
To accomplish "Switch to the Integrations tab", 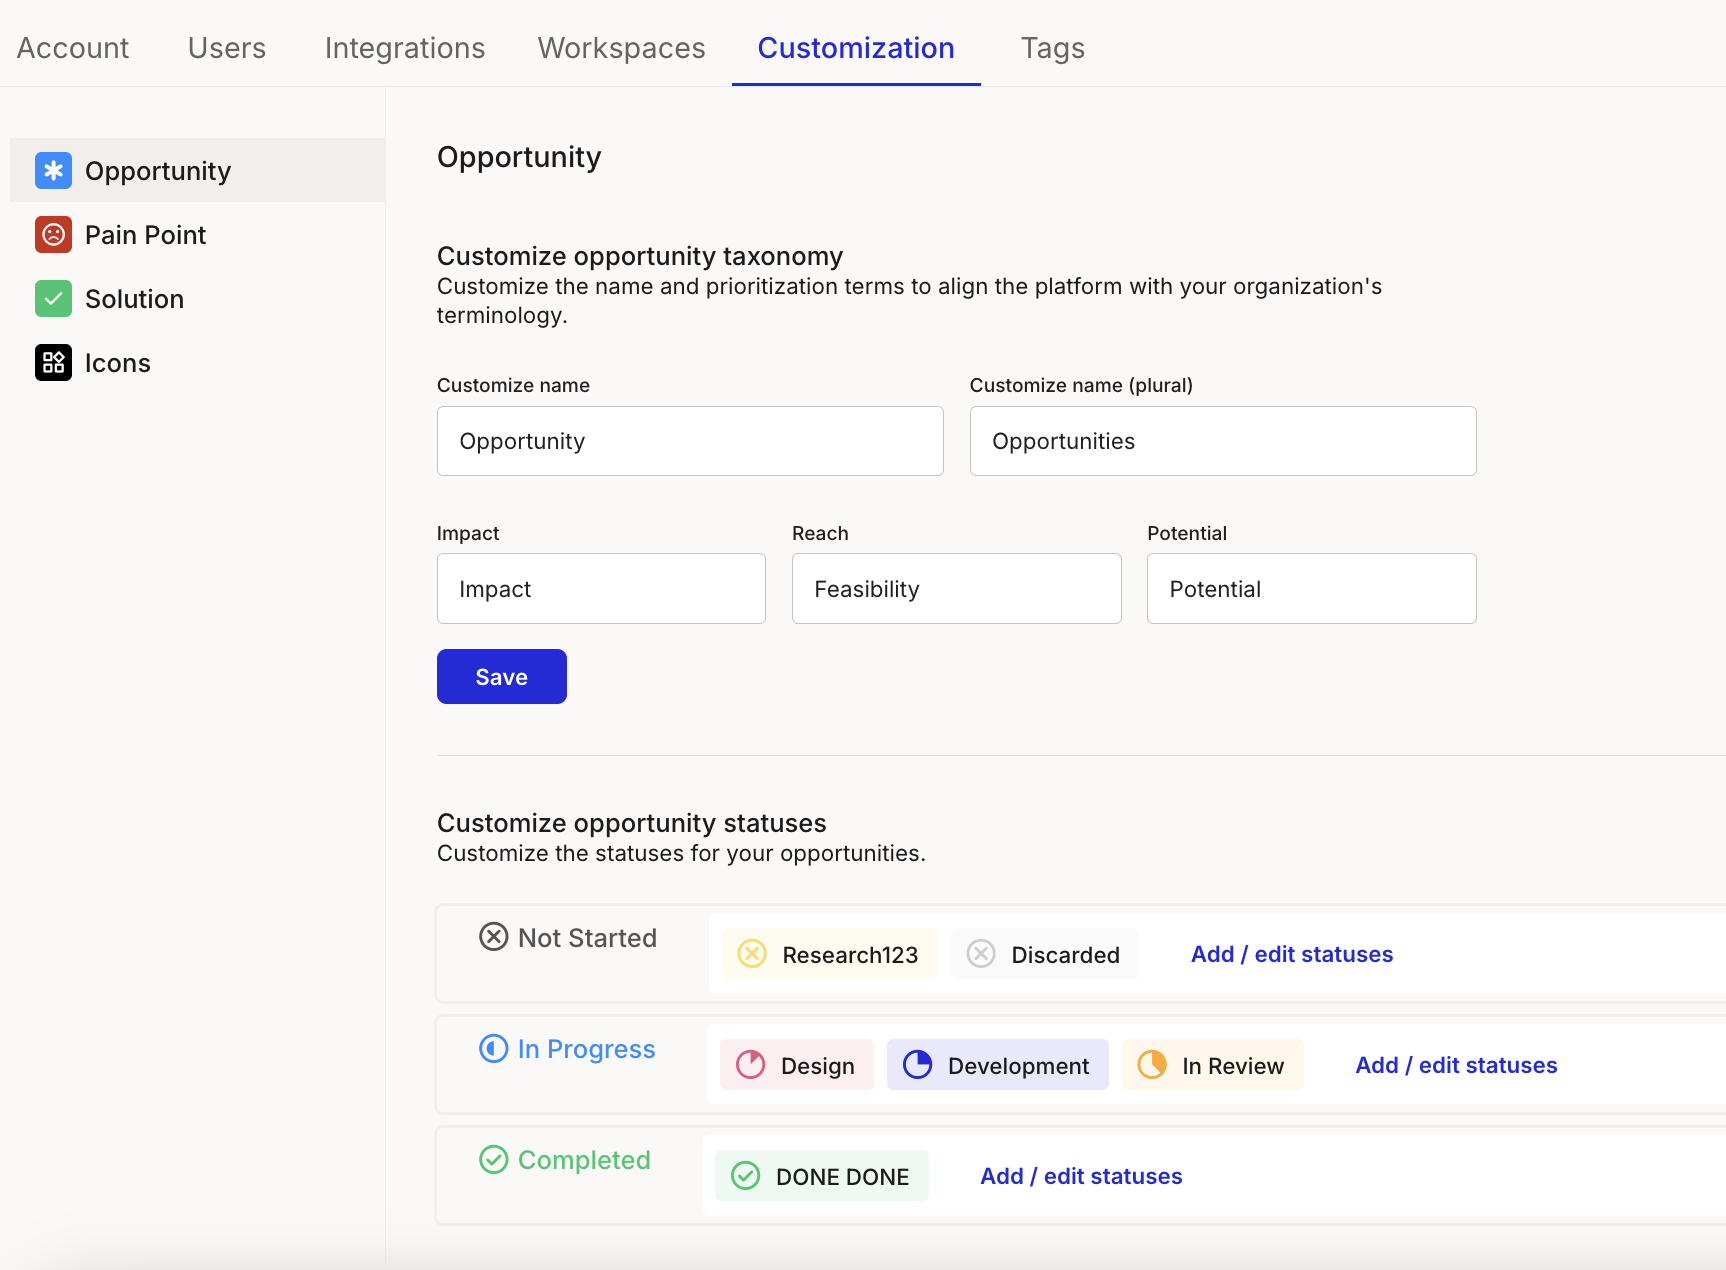I will click(x=405, y=48).
